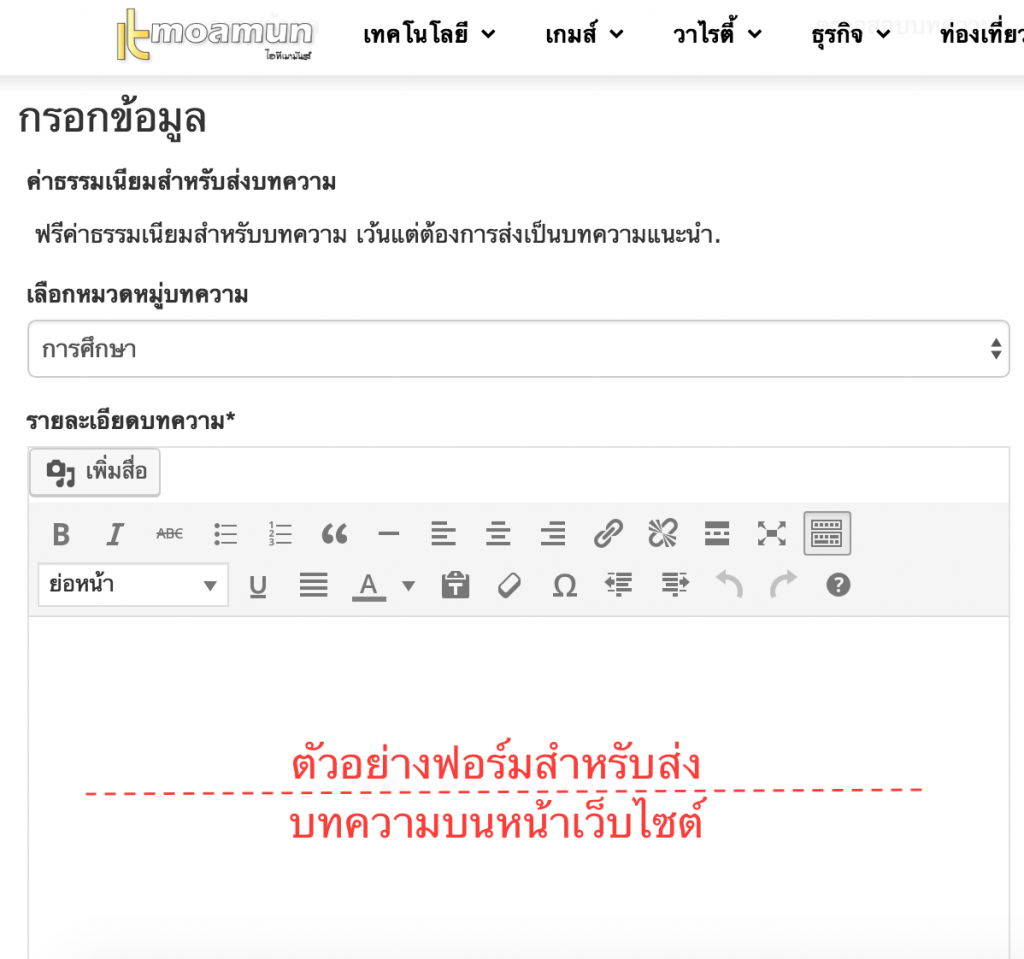Open the วาไรตี้ menu
This screenshot has height=959, width=1024.
click(x=717, y=34)
